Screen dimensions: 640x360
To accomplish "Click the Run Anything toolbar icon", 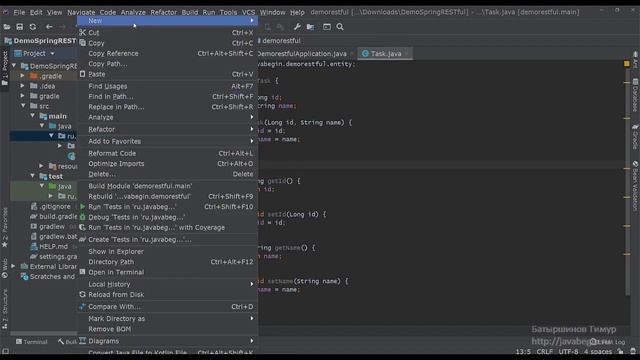I will 327,27.
